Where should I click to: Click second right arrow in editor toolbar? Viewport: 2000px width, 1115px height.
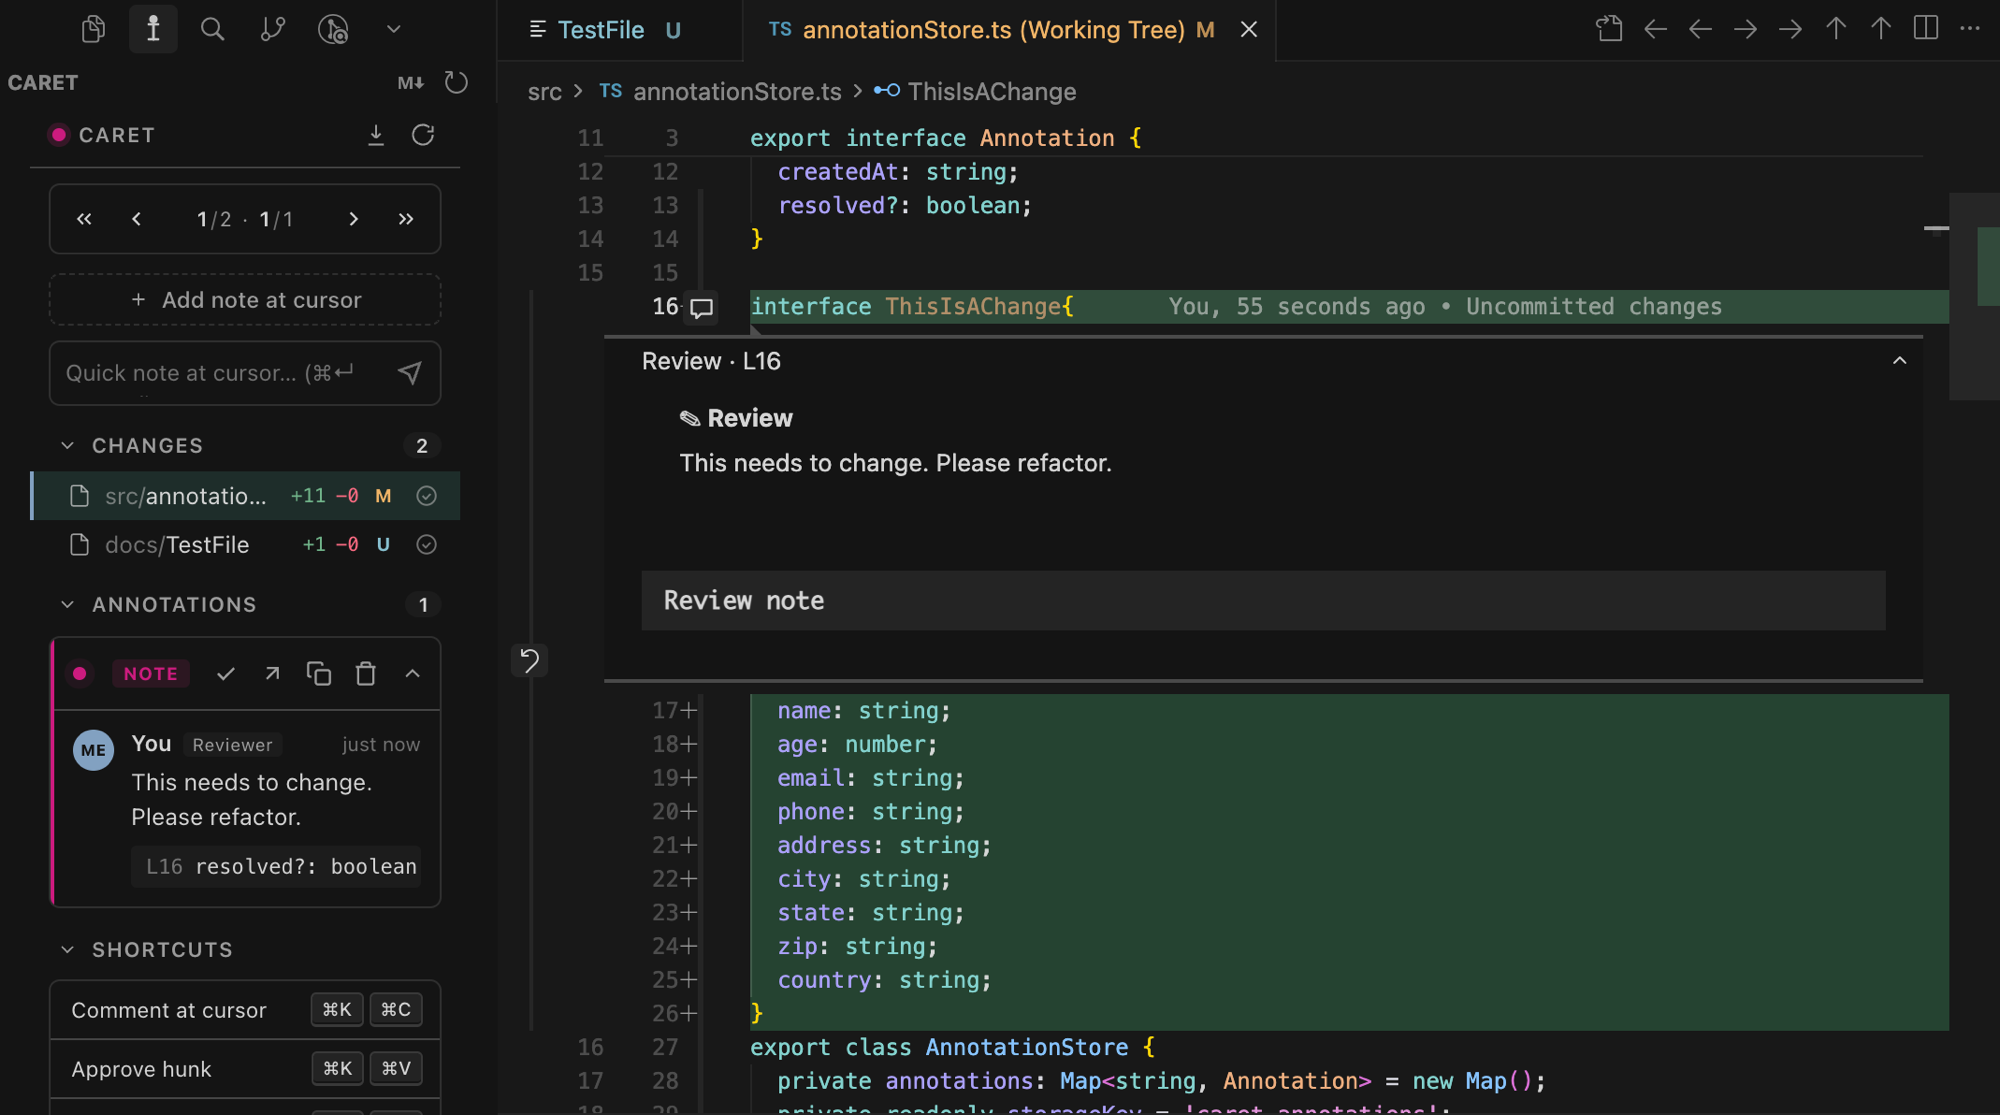[x=1790, y=29]
